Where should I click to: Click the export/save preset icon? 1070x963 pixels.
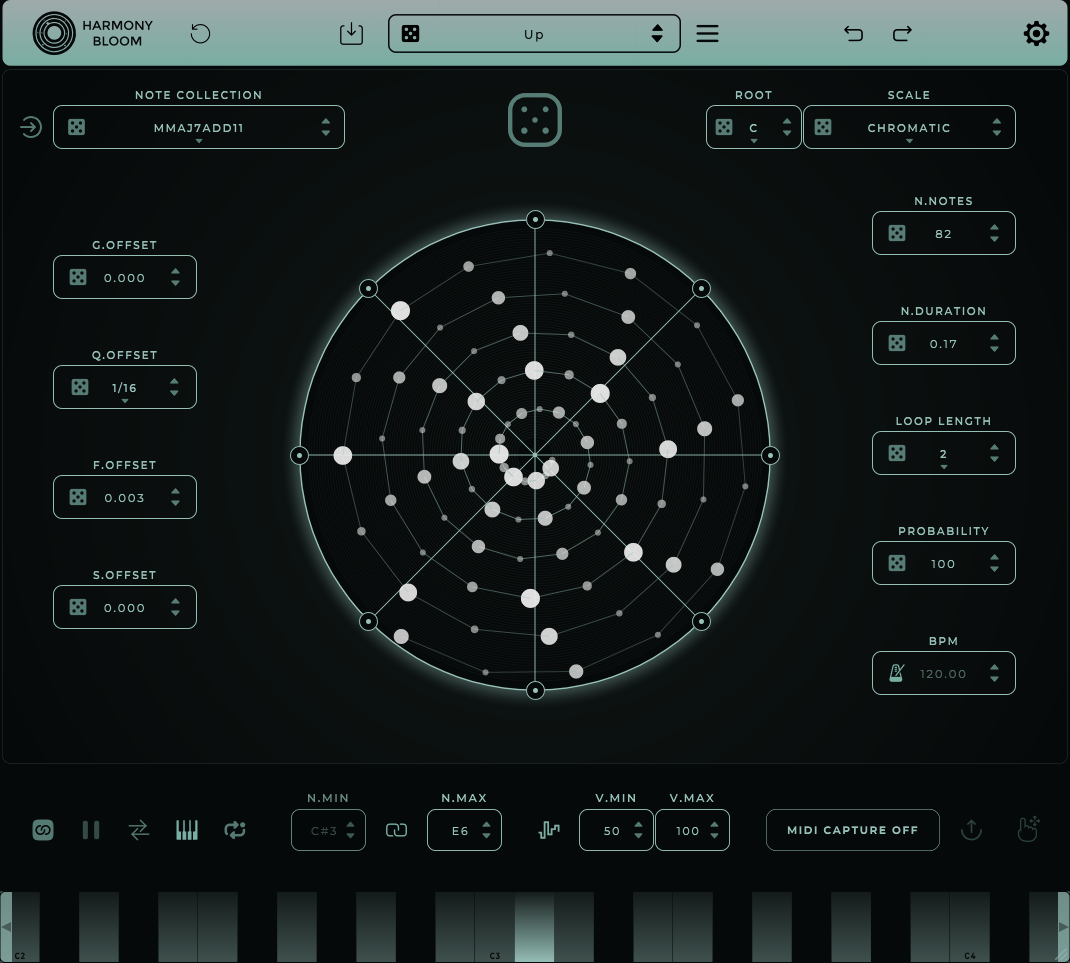351,33
